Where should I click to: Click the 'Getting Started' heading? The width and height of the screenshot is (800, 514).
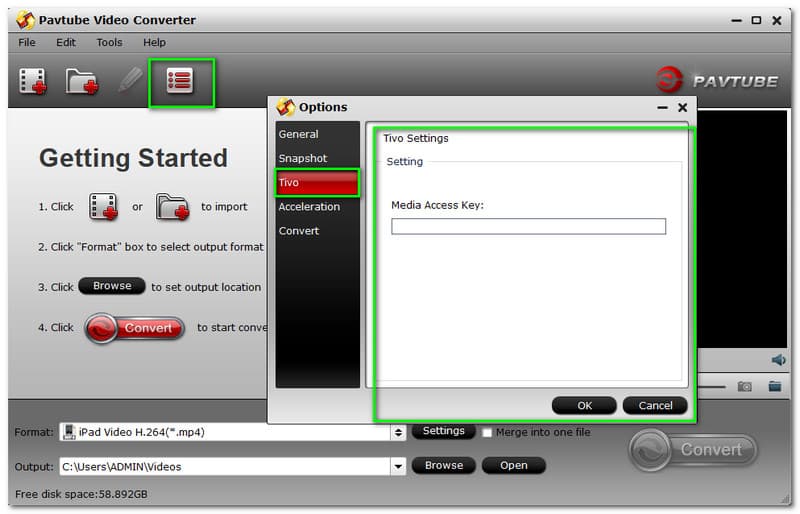pos(133,158)
